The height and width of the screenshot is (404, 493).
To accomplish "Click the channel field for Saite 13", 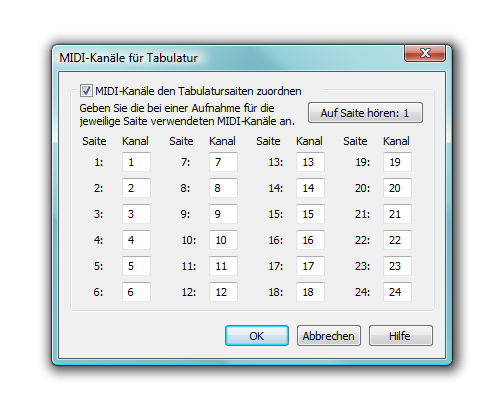I will pos(310,162).
